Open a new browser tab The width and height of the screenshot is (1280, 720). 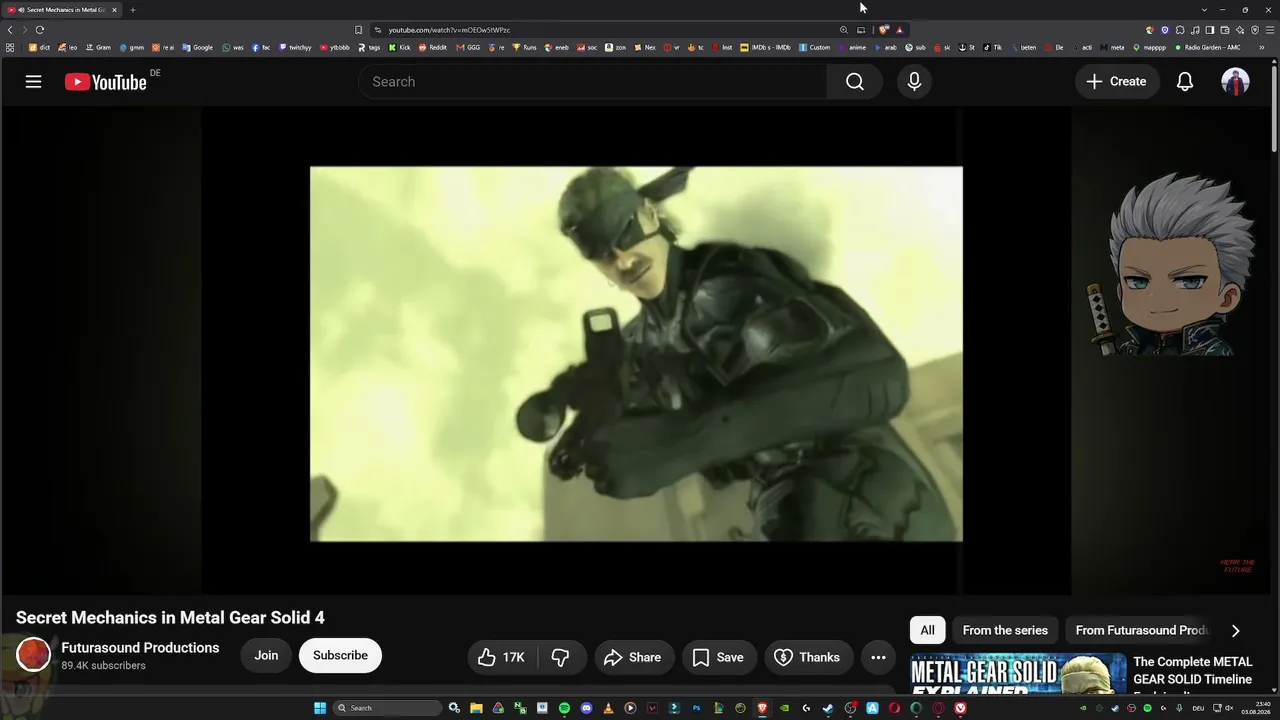click(x=132, y=10)
